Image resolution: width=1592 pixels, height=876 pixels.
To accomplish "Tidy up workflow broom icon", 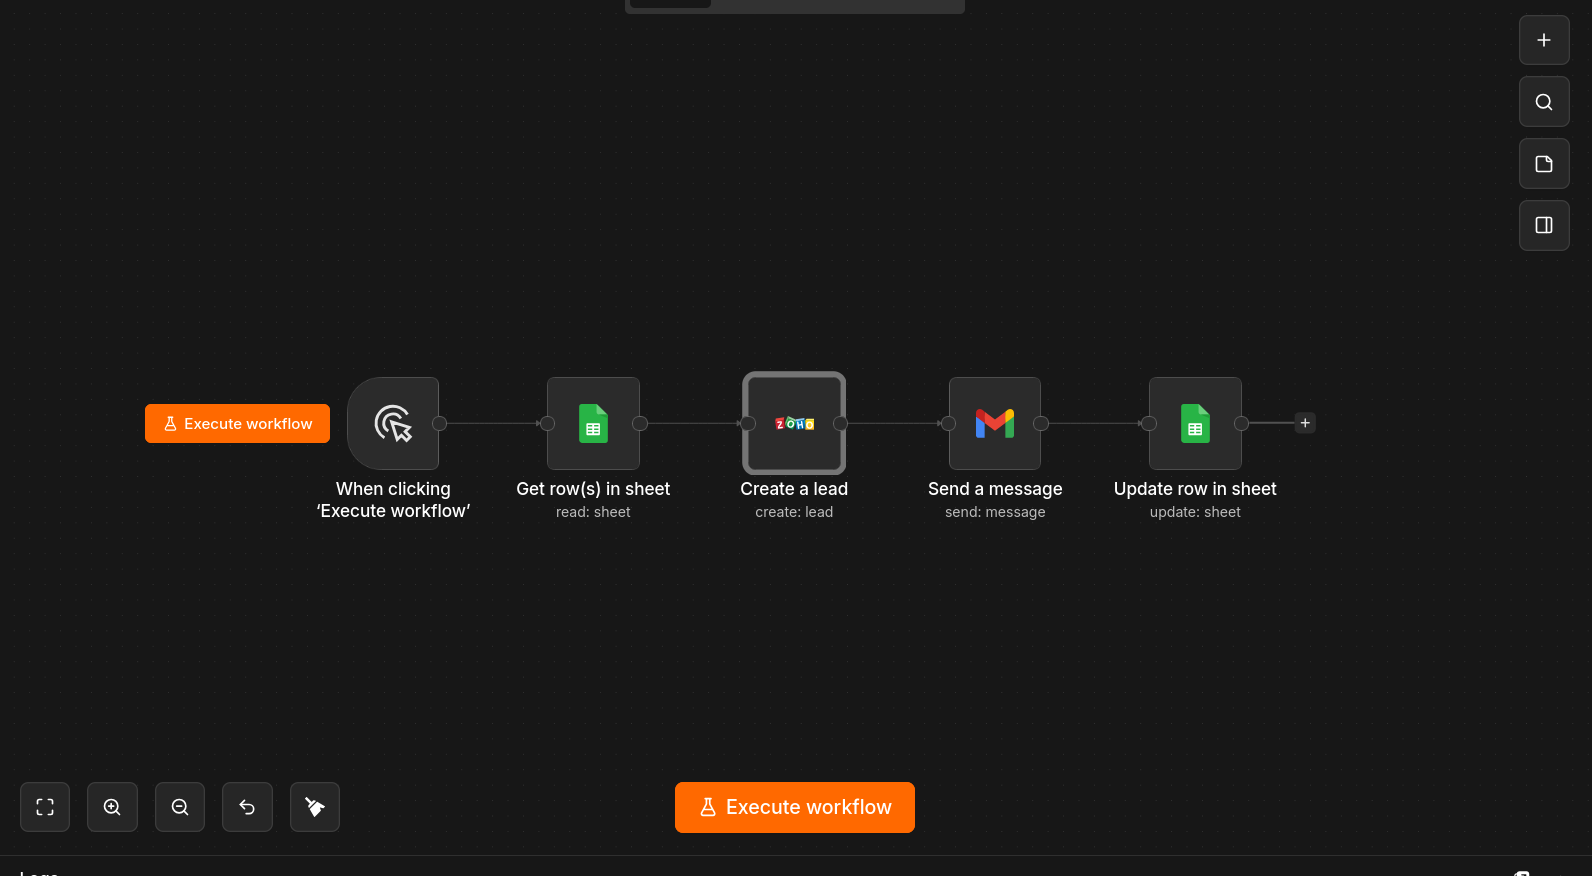I will click(315, 807).
